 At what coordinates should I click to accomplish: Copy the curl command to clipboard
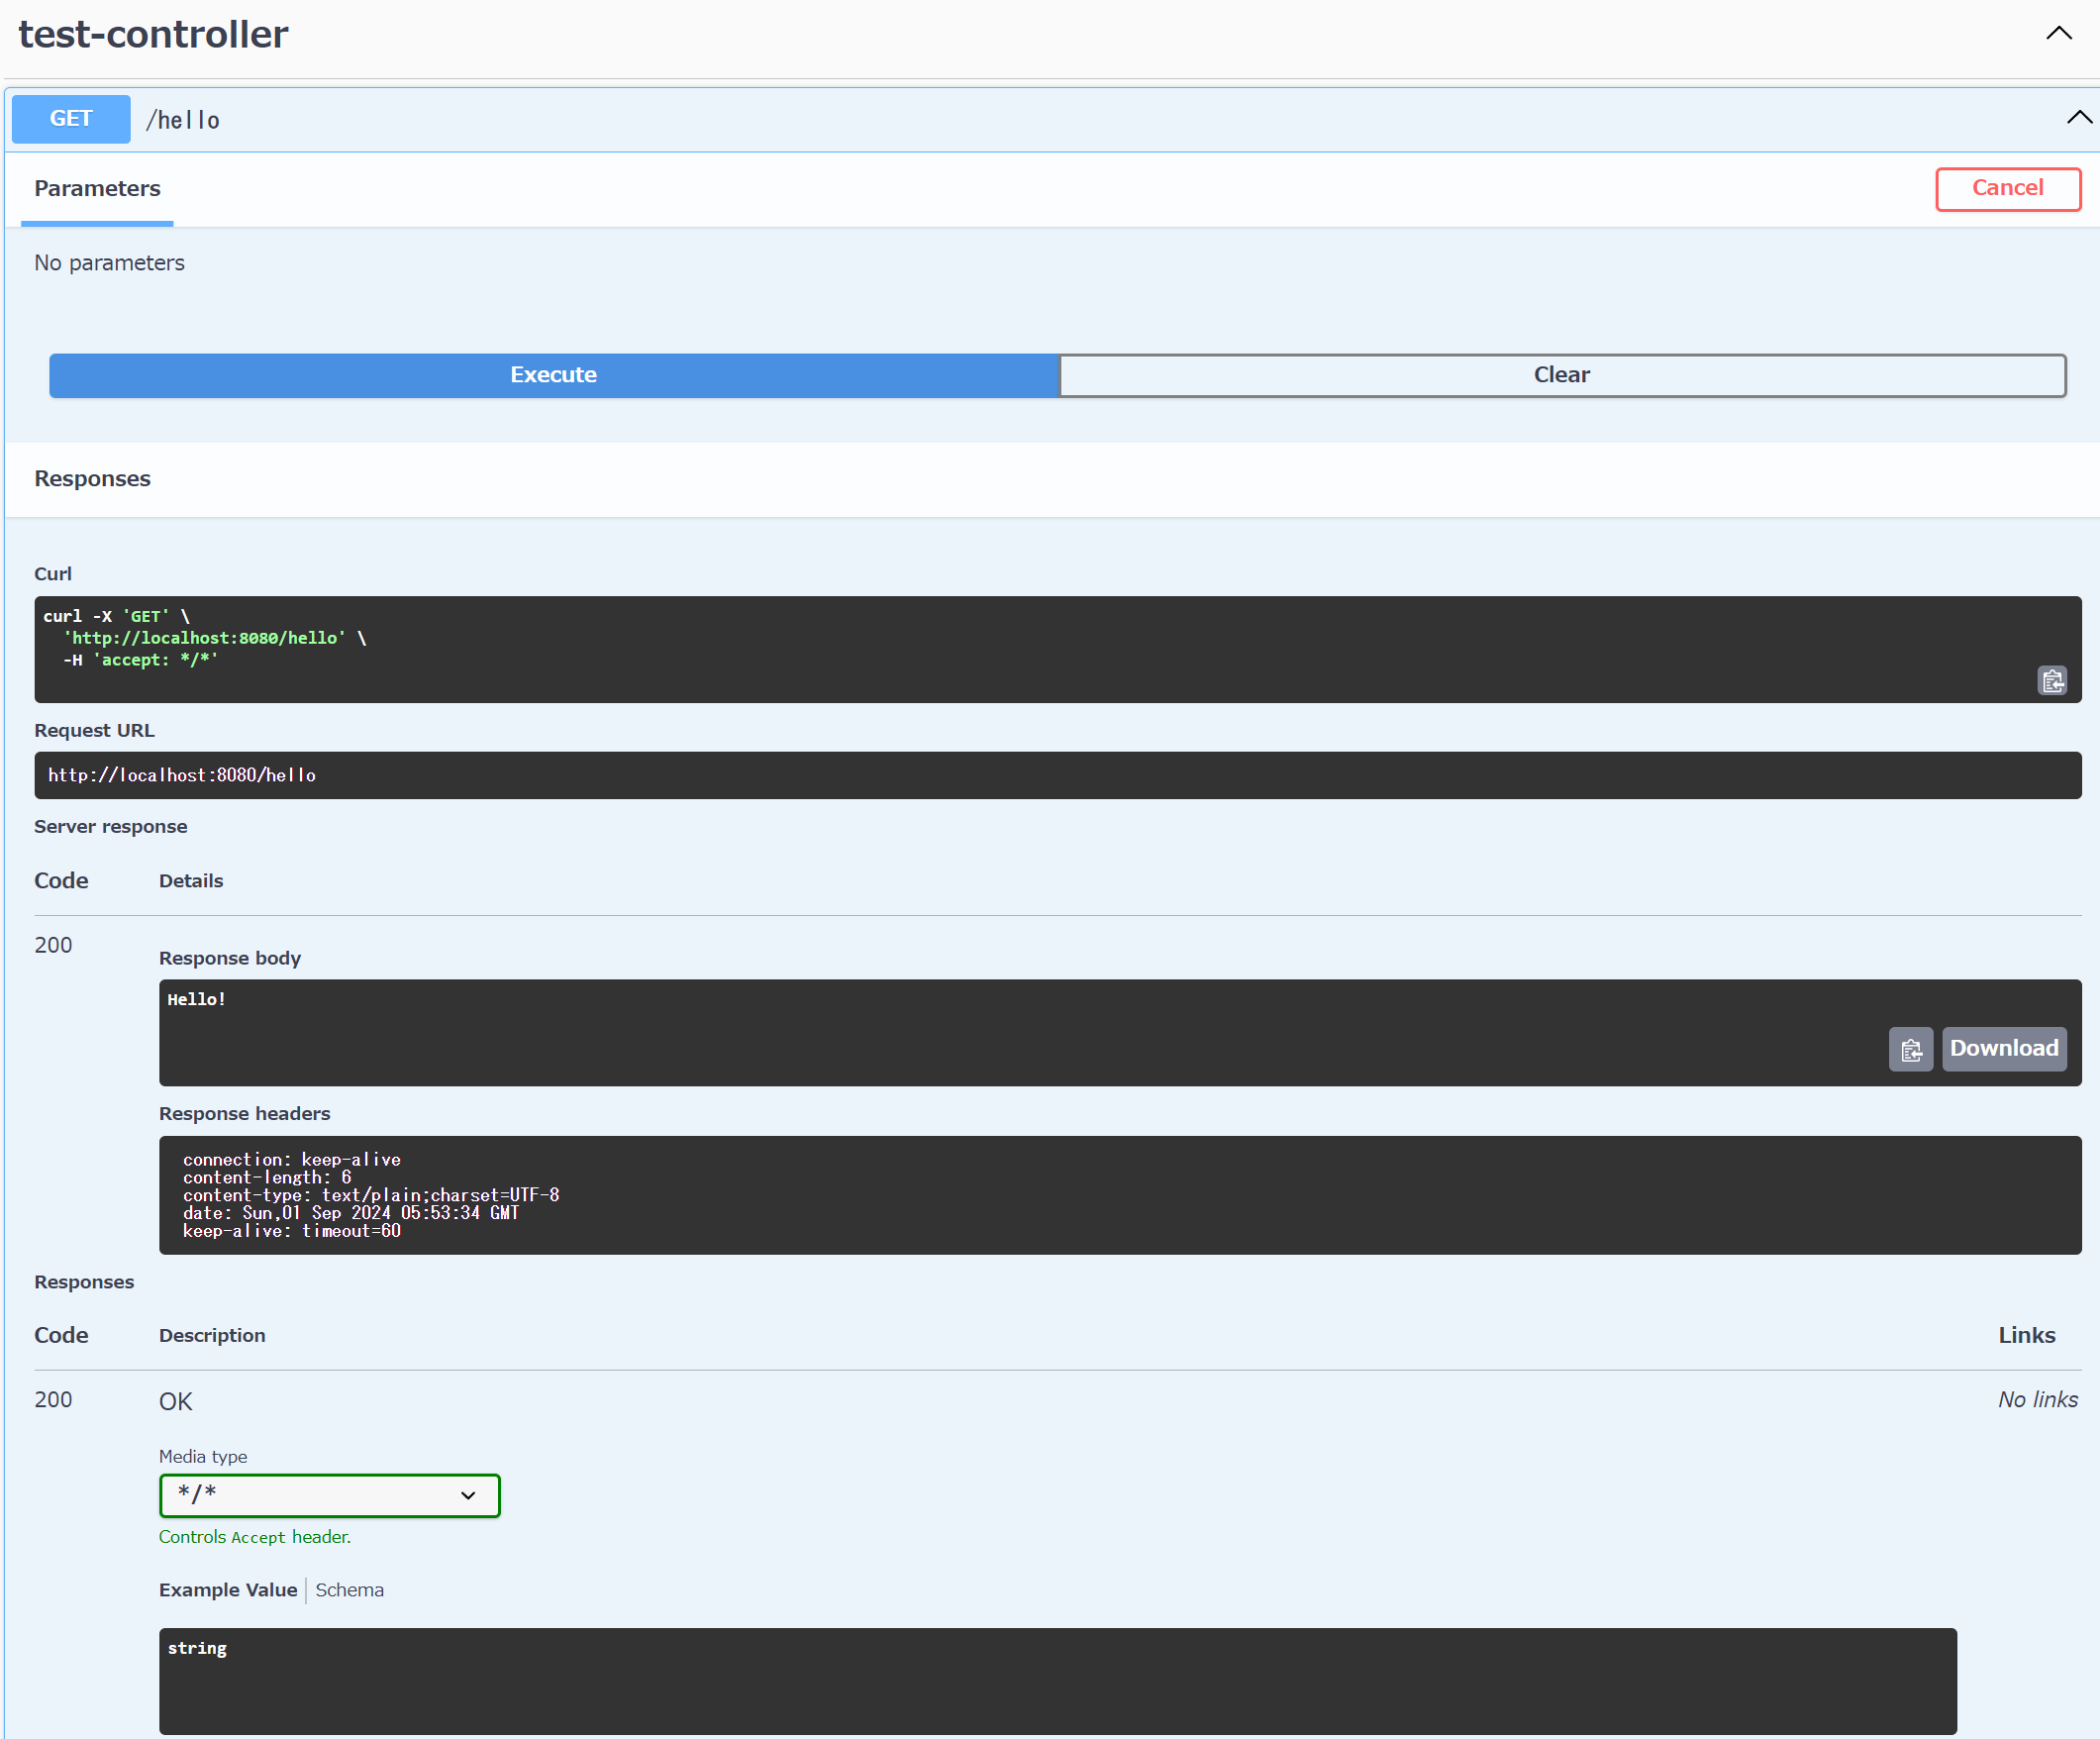point(2052,681)
